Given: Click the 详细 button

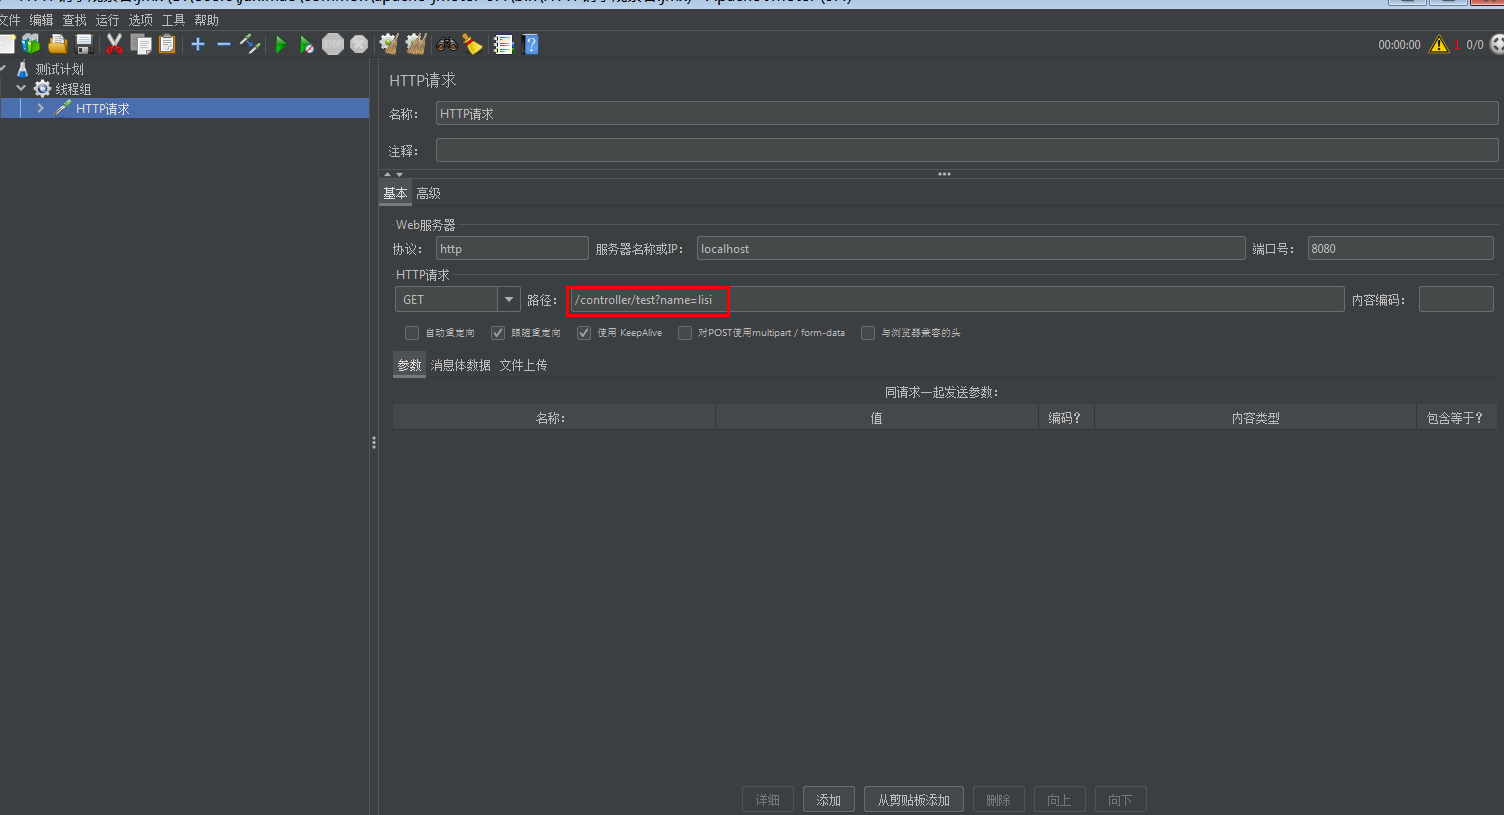Looking at the screenshot, I should (x=768, y=800).
